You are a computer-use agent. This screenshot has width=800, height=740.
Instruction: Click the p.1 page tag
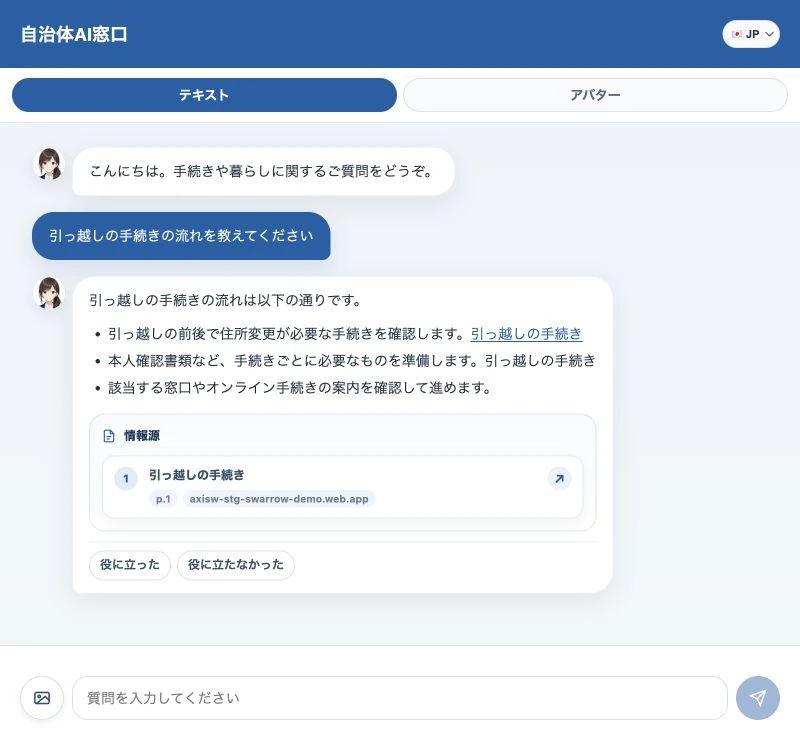(163, 499)
